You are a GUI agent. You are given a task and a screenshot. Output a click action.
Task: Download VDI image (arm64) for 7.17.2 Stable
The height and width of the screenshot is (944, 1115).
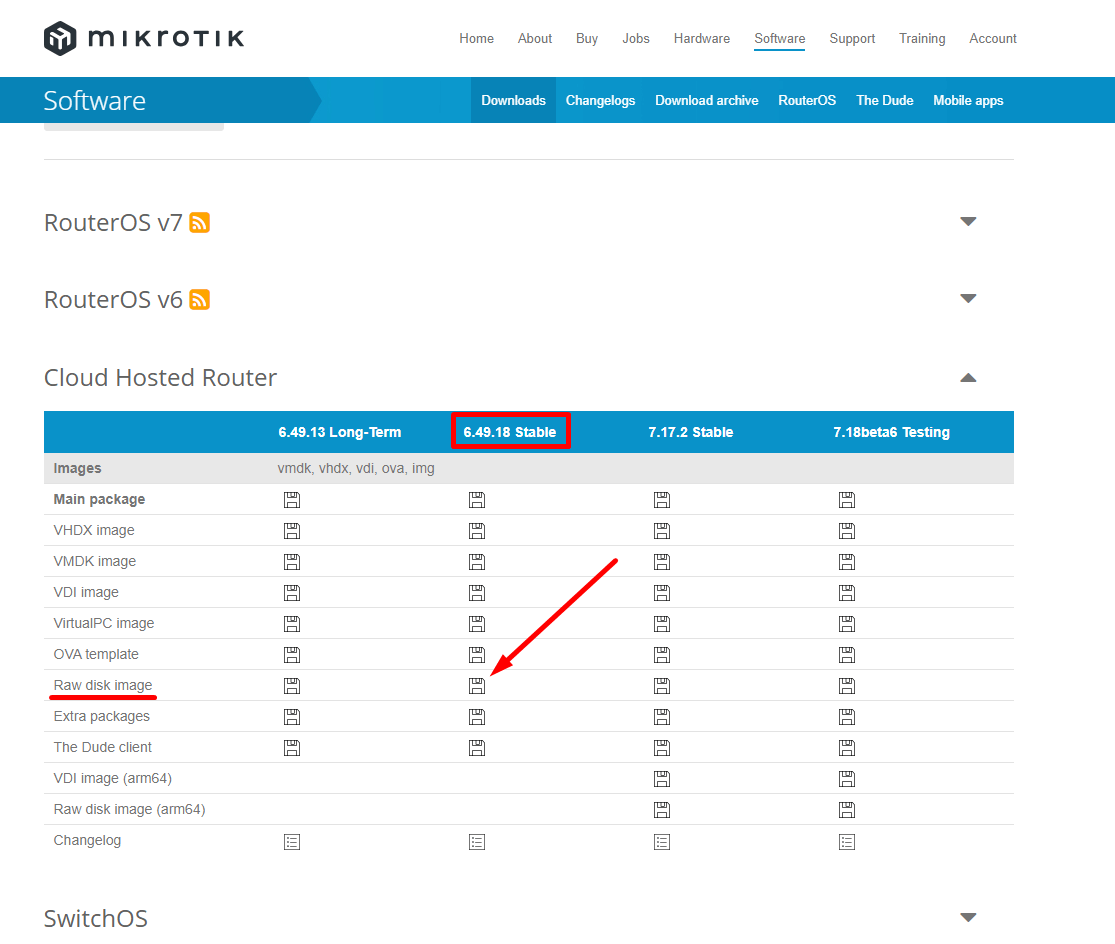[x=661, y=779]
